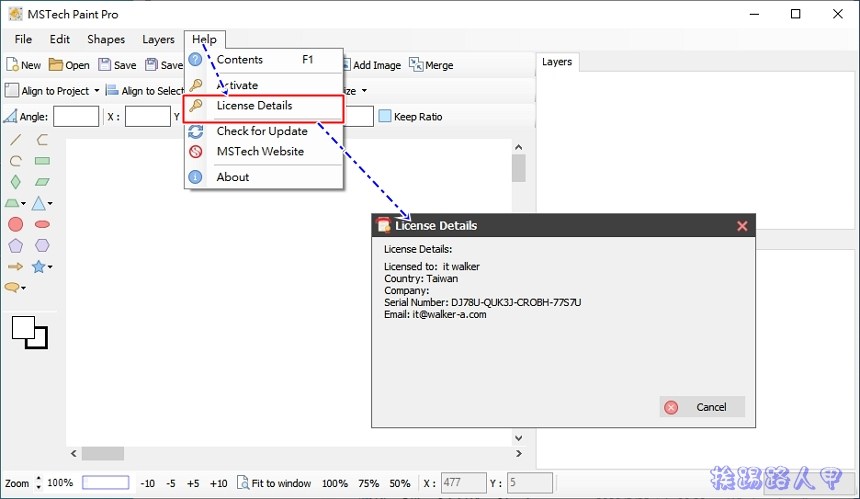Open the Star tool dropdown arrow
The image size is (860, 499).
[x=50, y=267]
